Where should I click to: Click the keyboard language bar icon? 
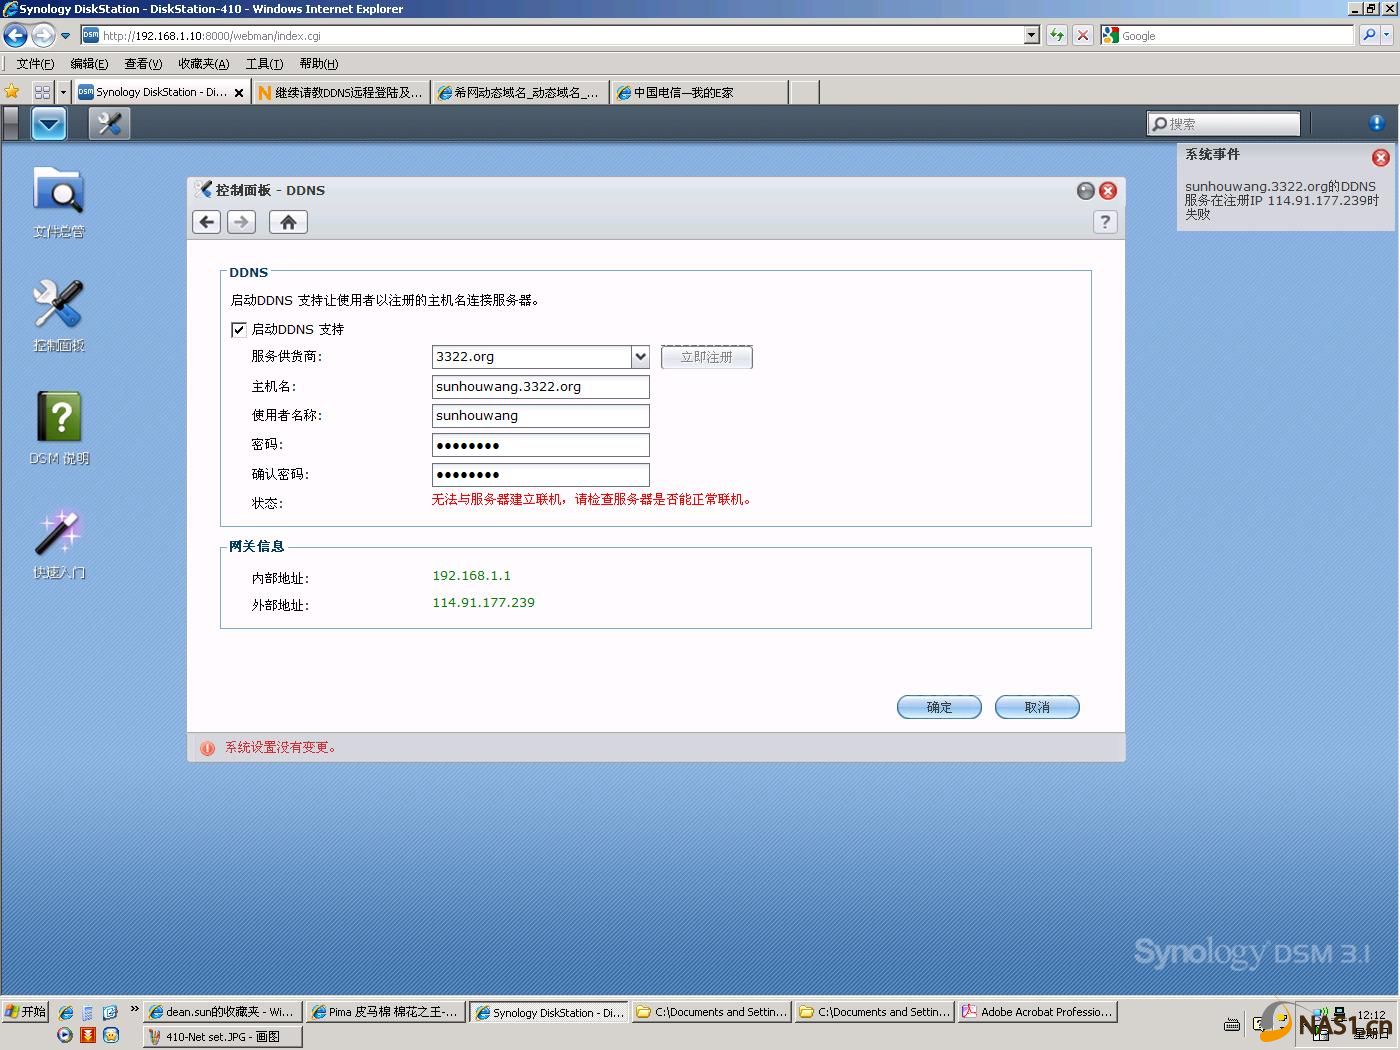pos(1232,1024)
